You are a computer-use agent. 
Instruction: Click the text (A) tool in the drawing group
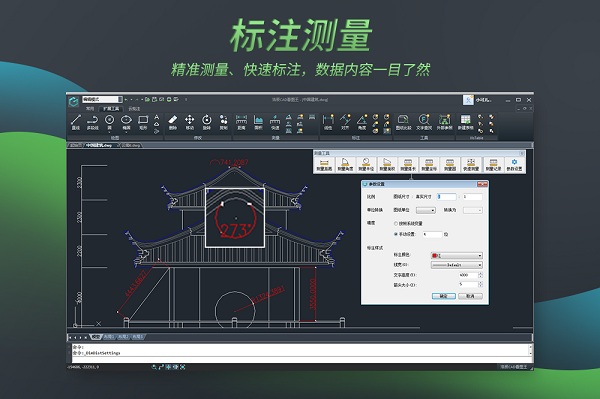[157, 117]
